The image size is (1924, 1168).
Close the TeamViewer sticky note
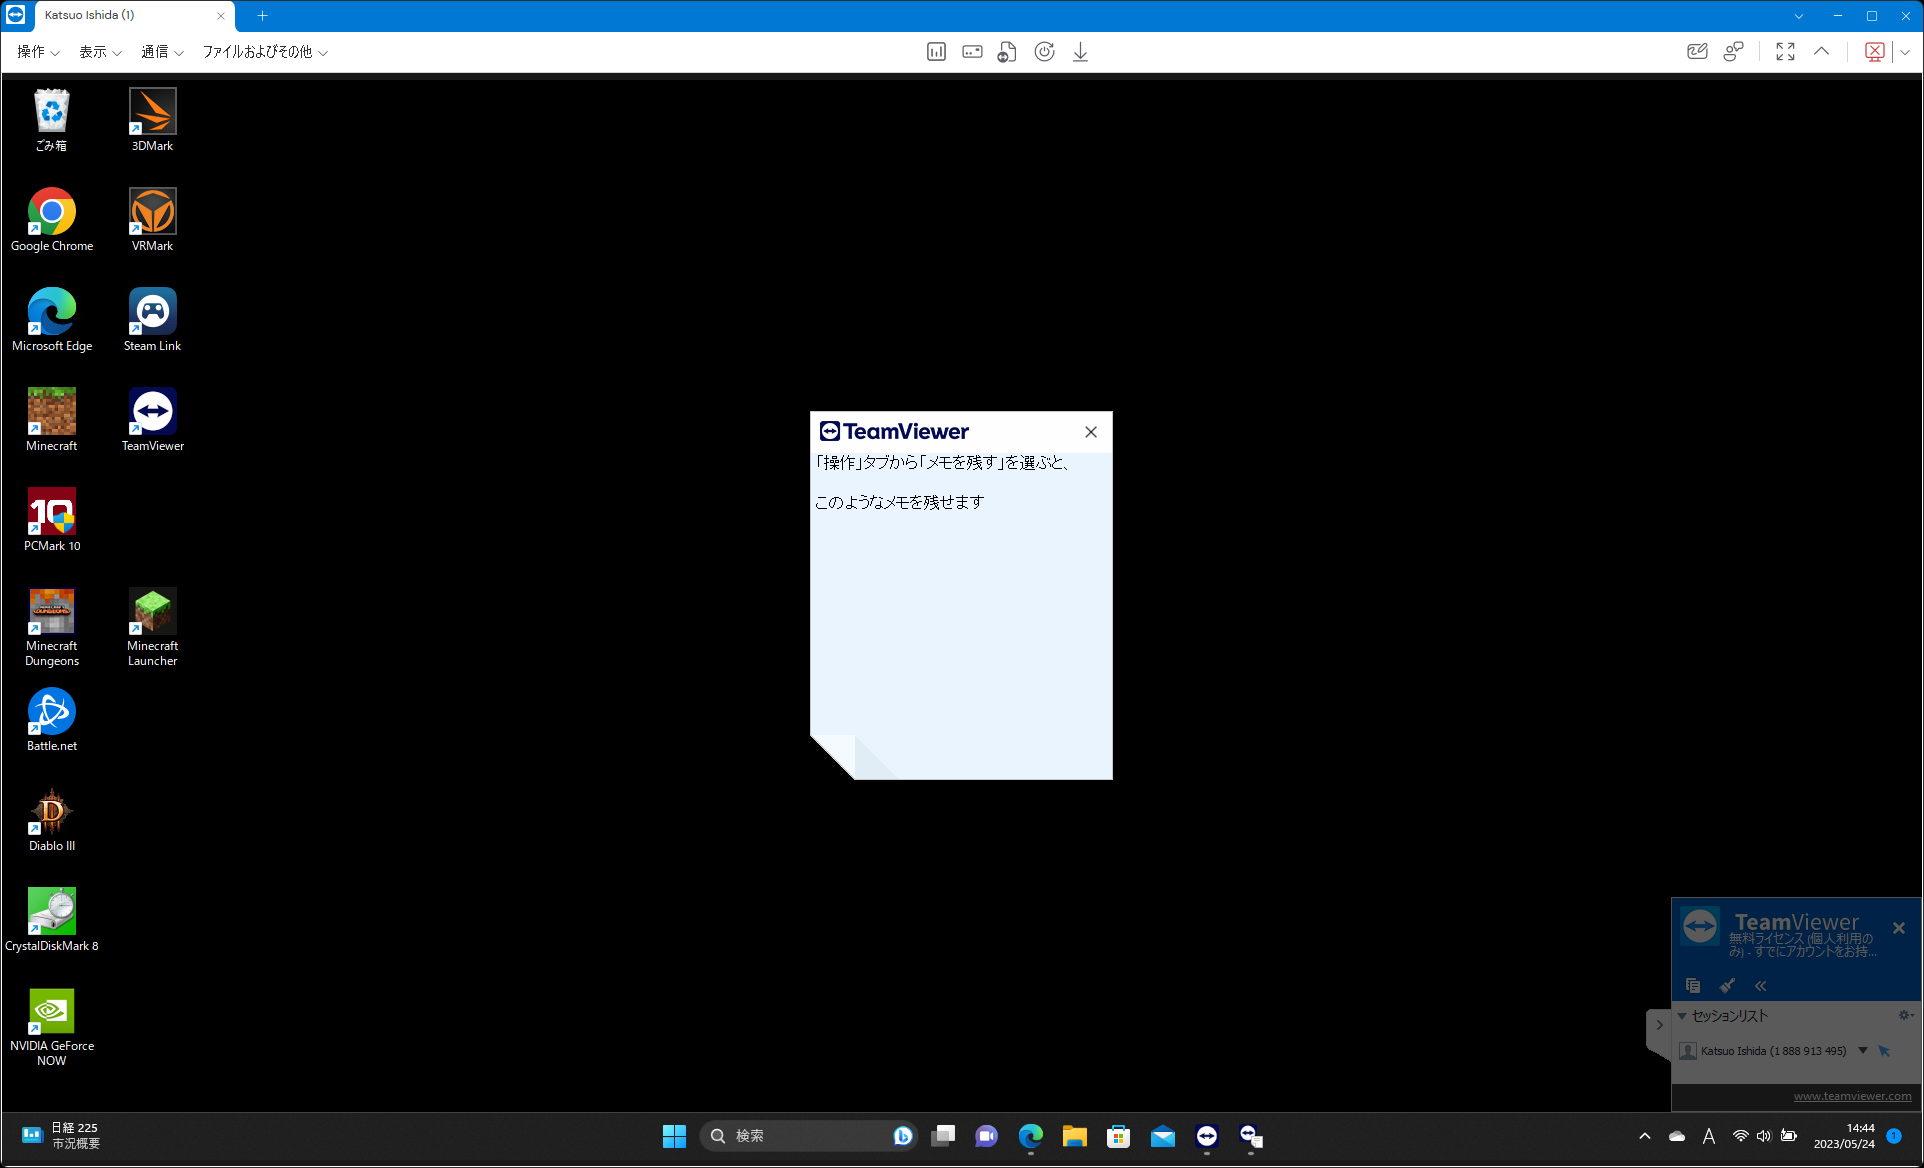(1091, 432)
